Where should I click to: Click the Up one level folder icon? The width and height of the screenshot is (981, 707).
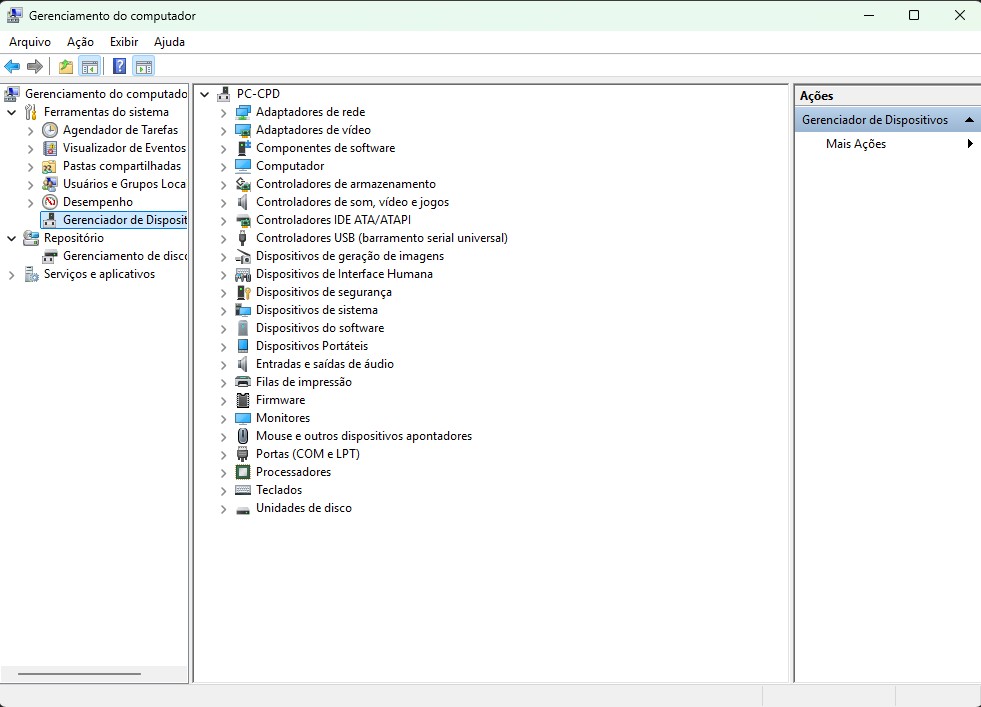[x=66, y=67]
